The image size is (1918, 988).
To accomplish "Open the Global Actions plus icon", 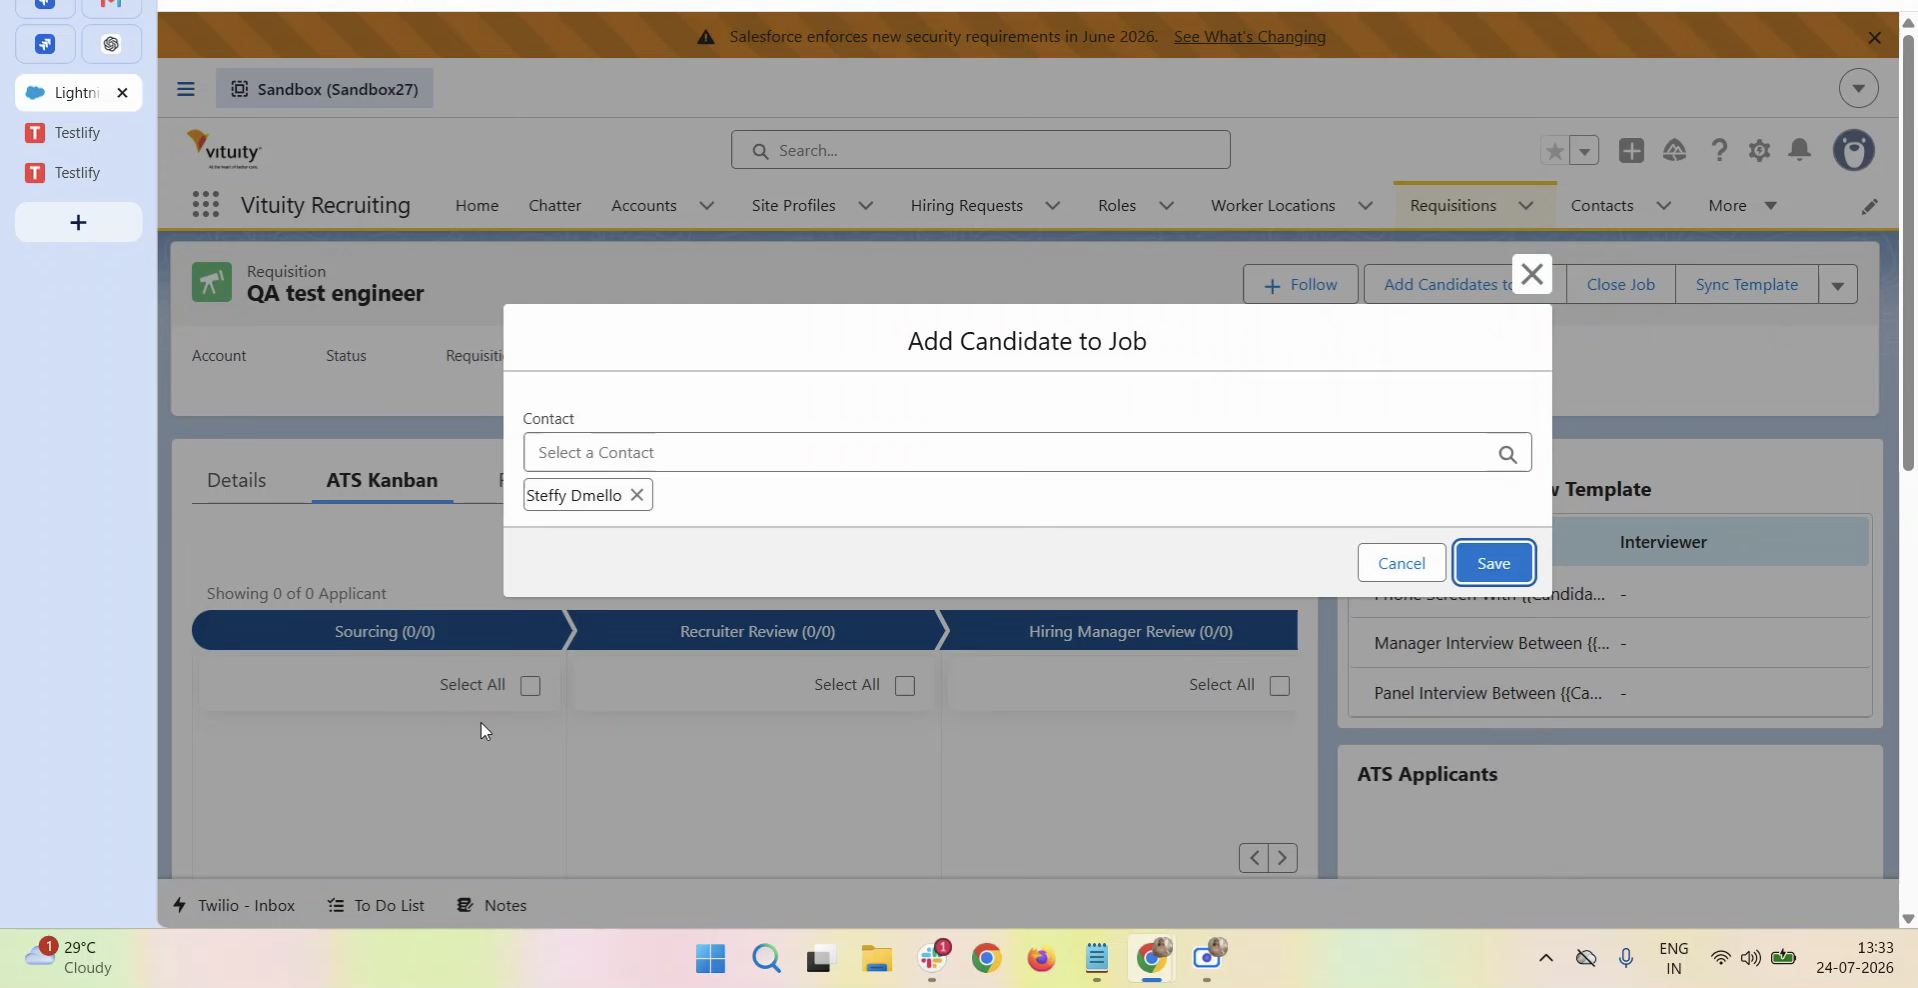I will point(1631,150).
